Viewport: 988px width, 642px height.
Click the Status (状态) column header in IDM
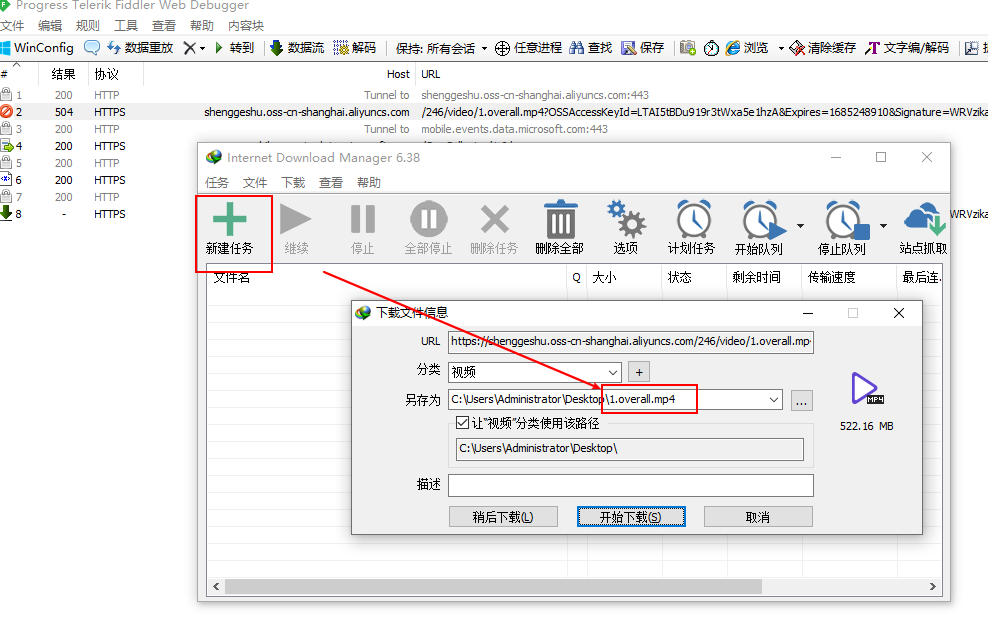point(694,277)
